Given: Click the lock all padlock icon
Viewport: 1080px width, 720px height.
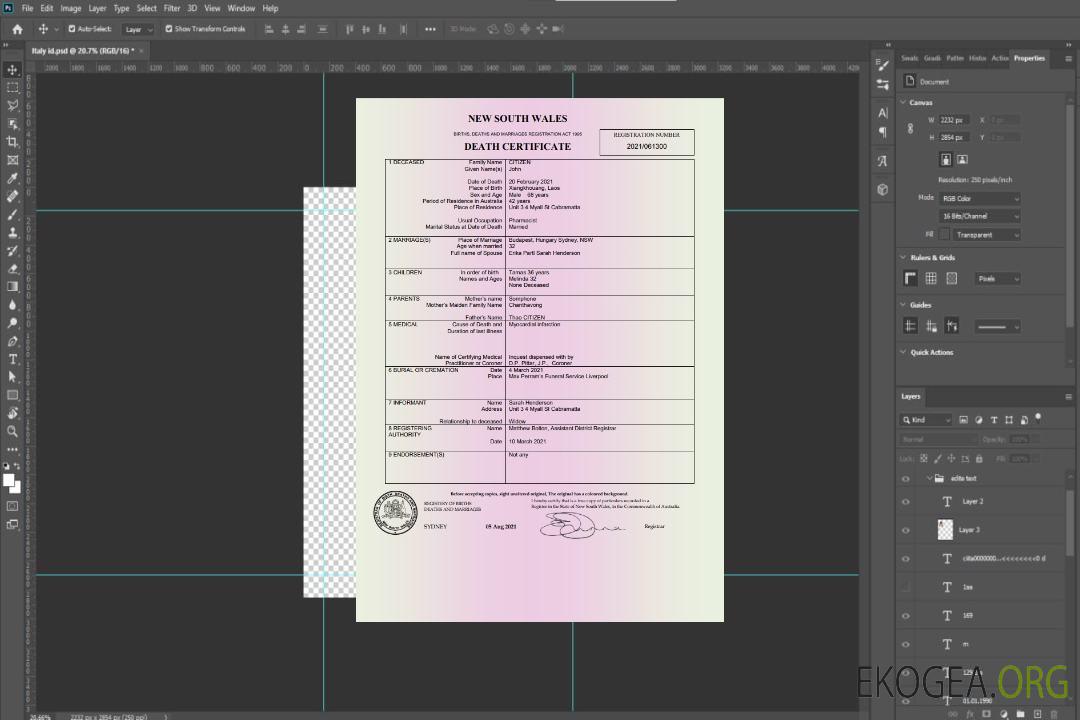Looking at the screenshot, I should pos(979,459).
